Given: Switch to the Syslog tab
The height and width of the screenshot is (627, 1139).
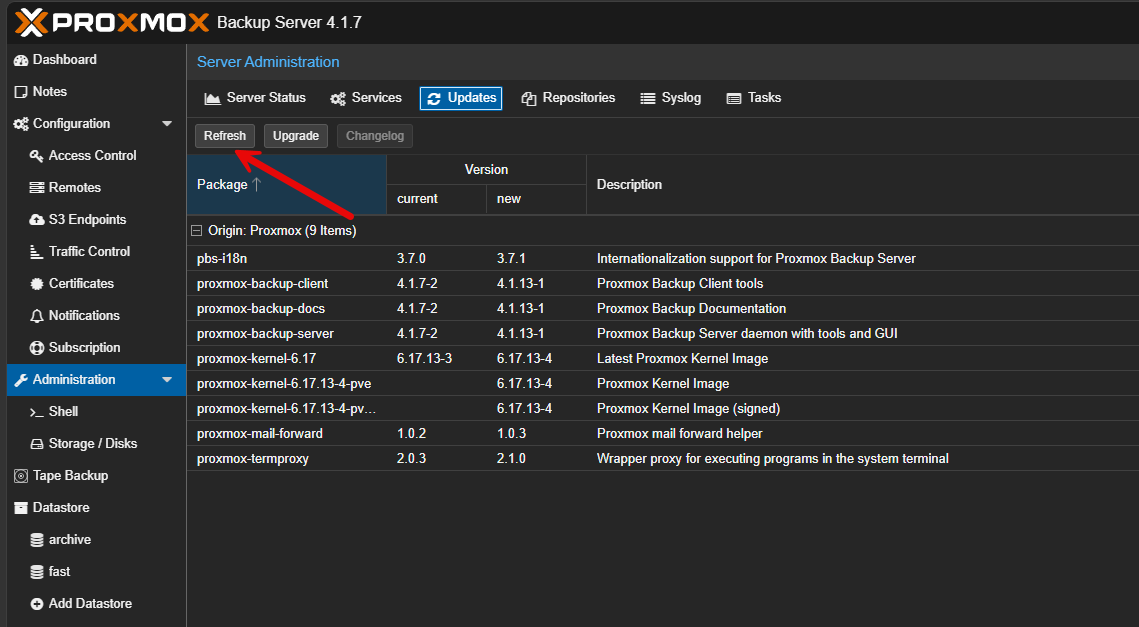Looking at the screenshot, I should coord(670,98).
